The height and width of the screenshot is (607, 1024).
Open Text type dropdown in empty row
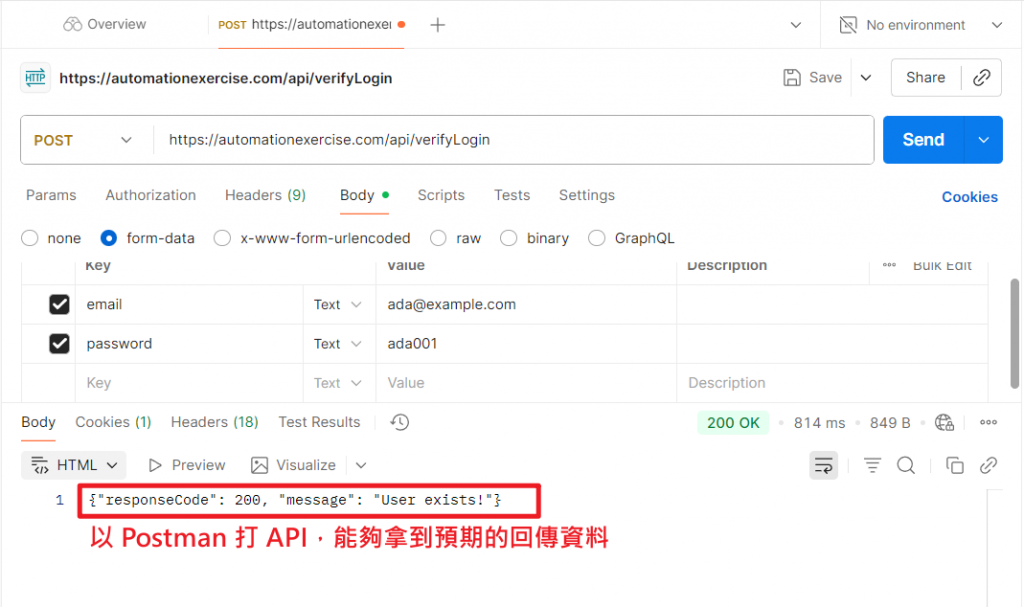(338, 383)
